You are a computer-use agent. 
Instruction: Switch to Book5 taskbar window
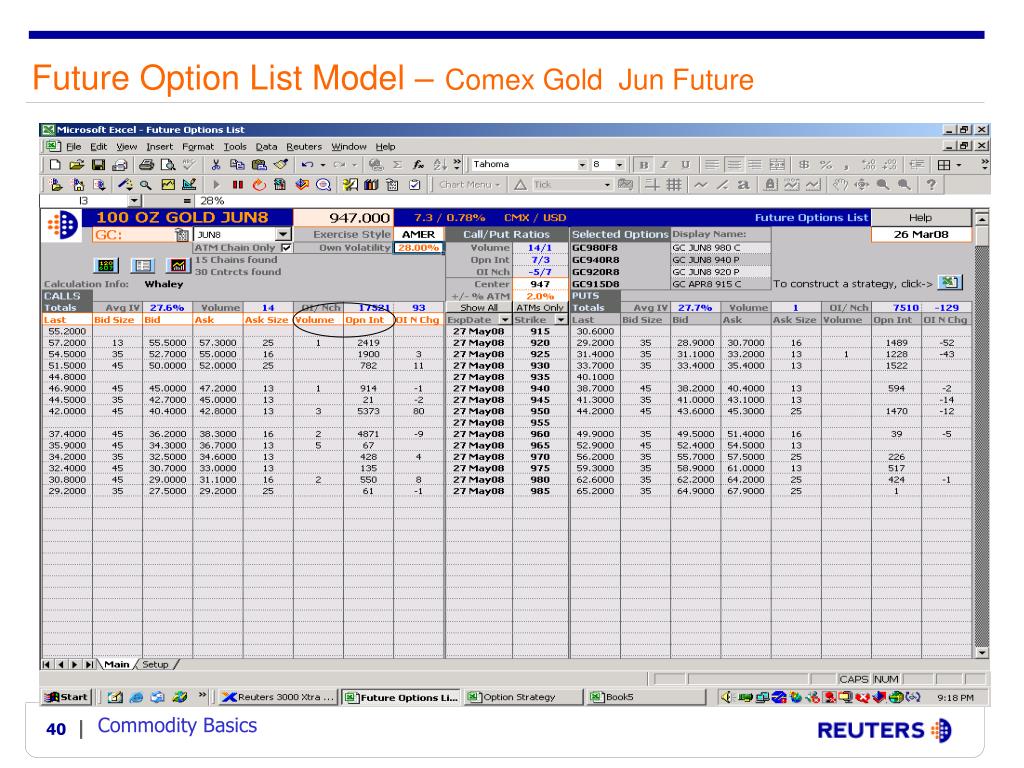point(645,697)
